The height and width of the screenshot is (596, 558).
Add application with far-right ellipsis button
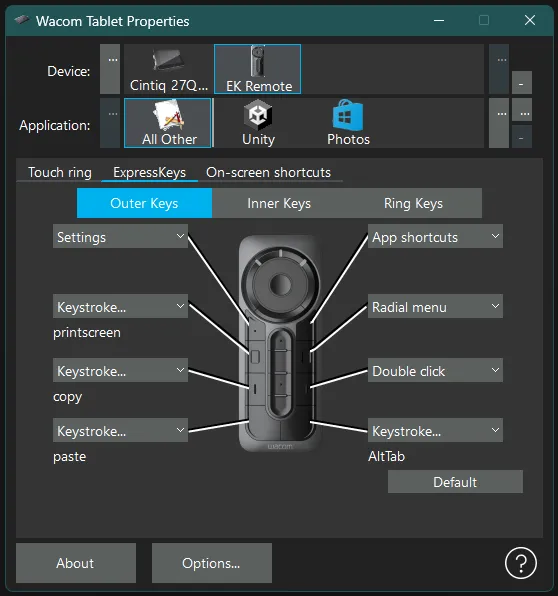point(522,110)
